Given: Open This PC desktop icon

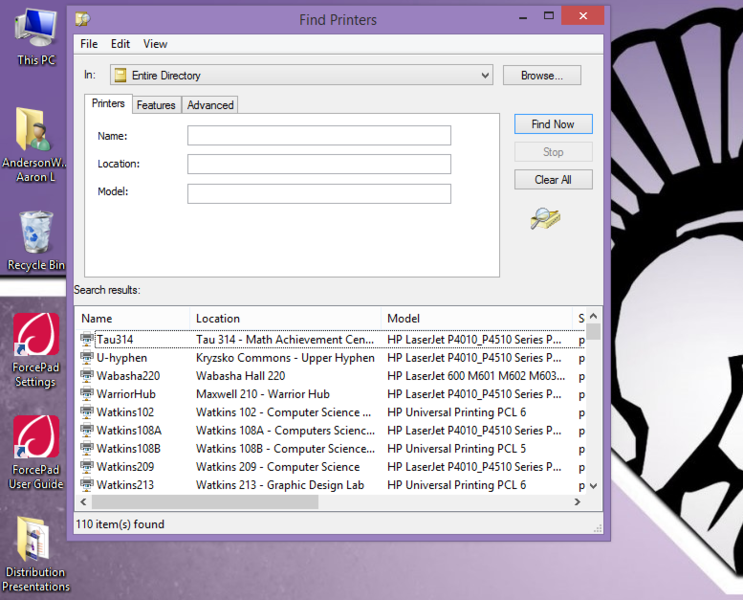Looking at the screenshot, I should click(36, 30).
